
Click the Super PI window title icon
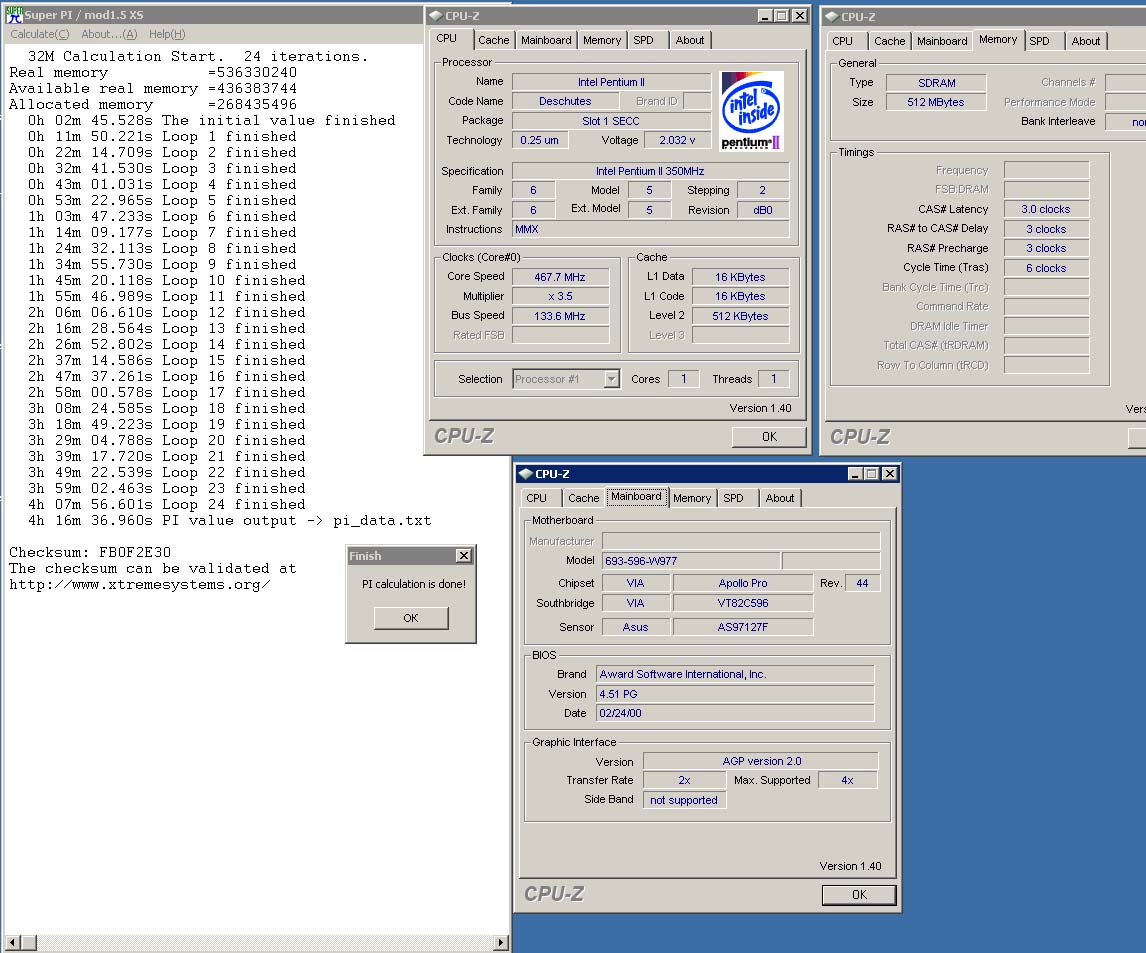14,15
